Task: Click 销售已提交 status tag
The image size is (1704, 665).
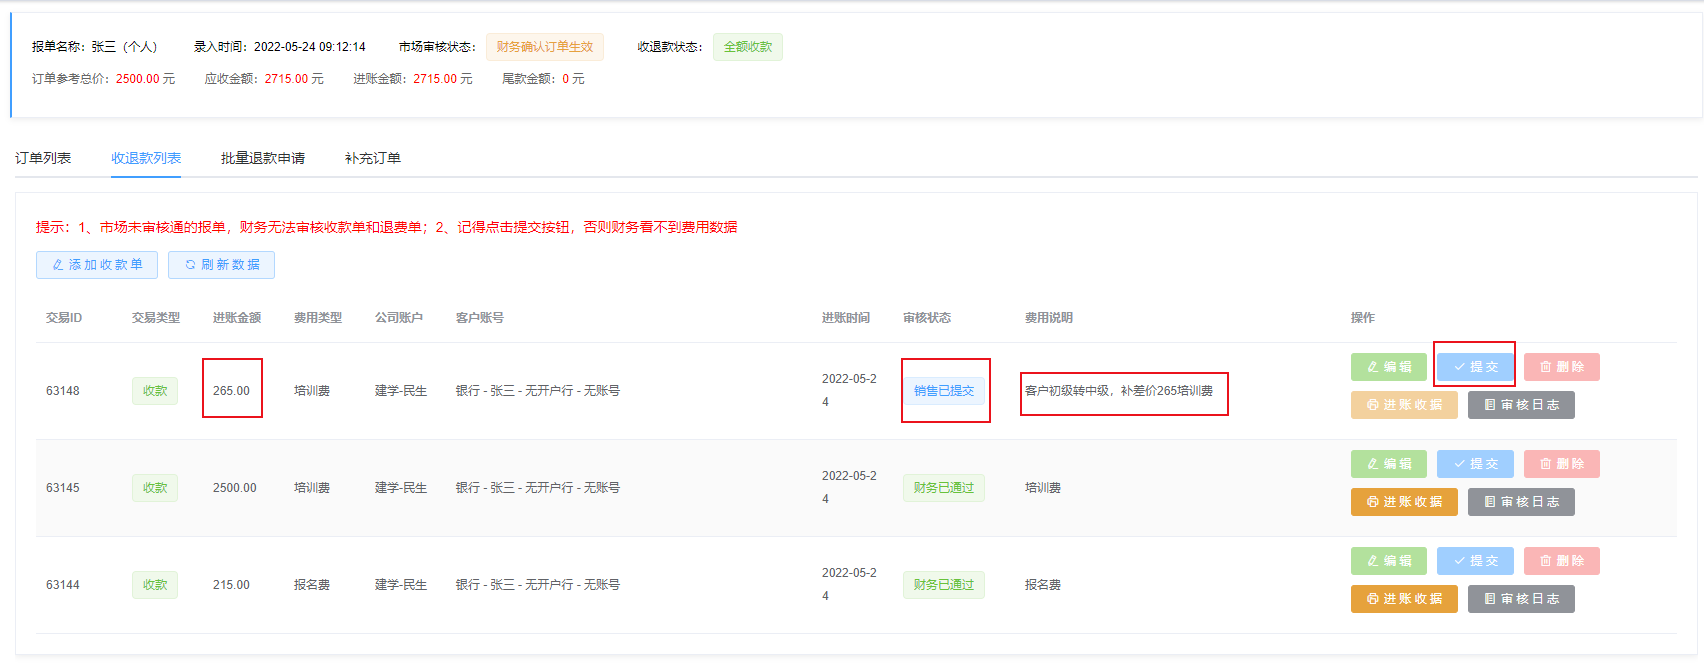Action: click(944, 391)
